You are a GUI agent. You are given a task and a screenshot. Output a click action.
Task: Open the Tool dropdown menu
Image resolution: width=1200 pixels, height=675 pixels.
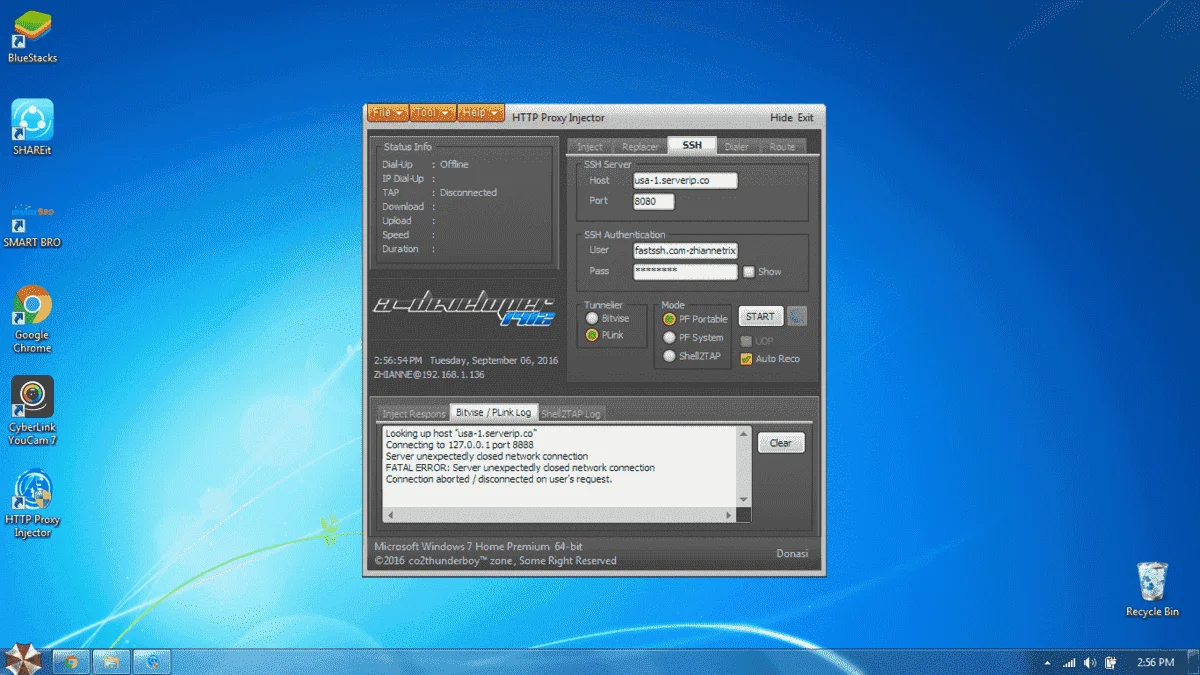coord(433,113)
